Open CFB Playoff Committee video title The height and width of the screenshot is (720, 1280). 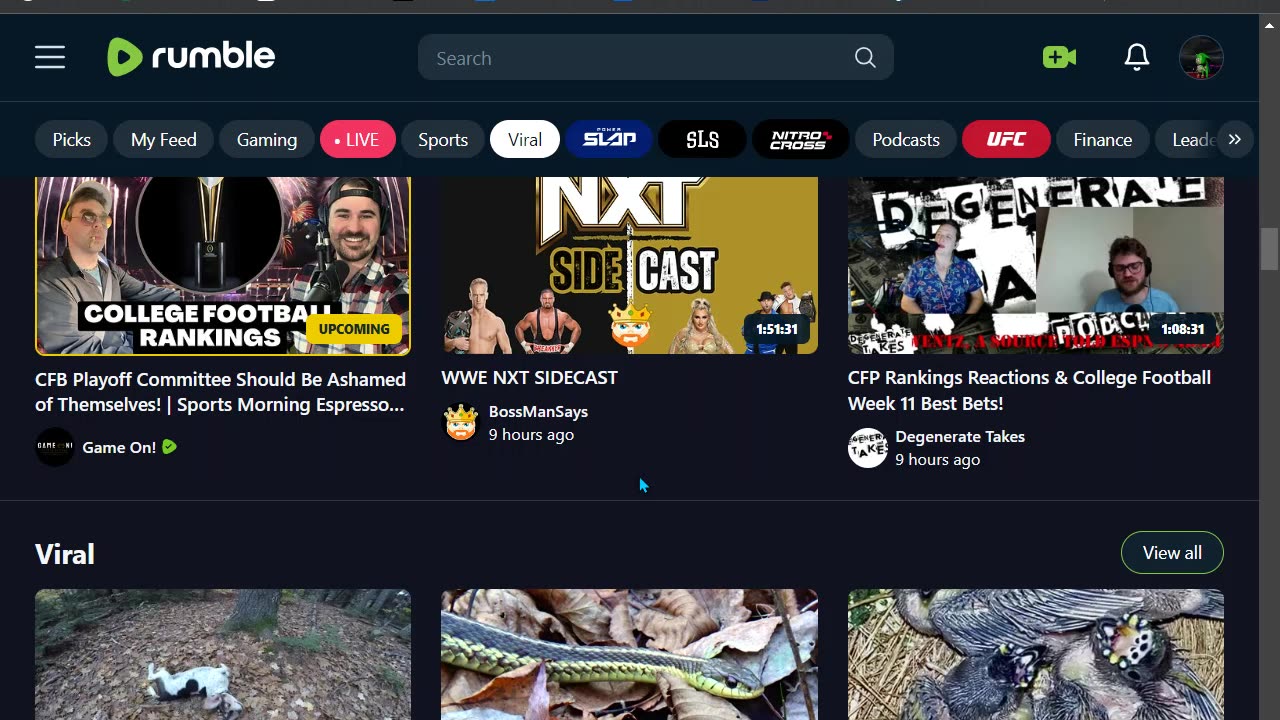pyautogui.click(x=221, y=392)
